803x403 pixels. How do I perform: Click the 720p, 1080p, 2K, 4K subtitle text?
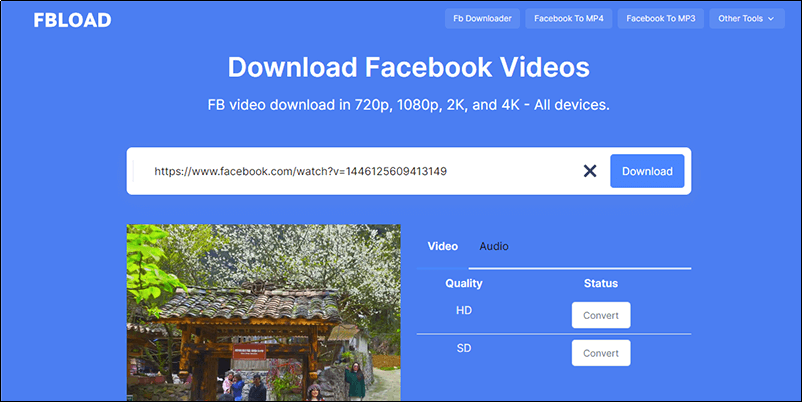pyautogui.click(x=408, y=104)
